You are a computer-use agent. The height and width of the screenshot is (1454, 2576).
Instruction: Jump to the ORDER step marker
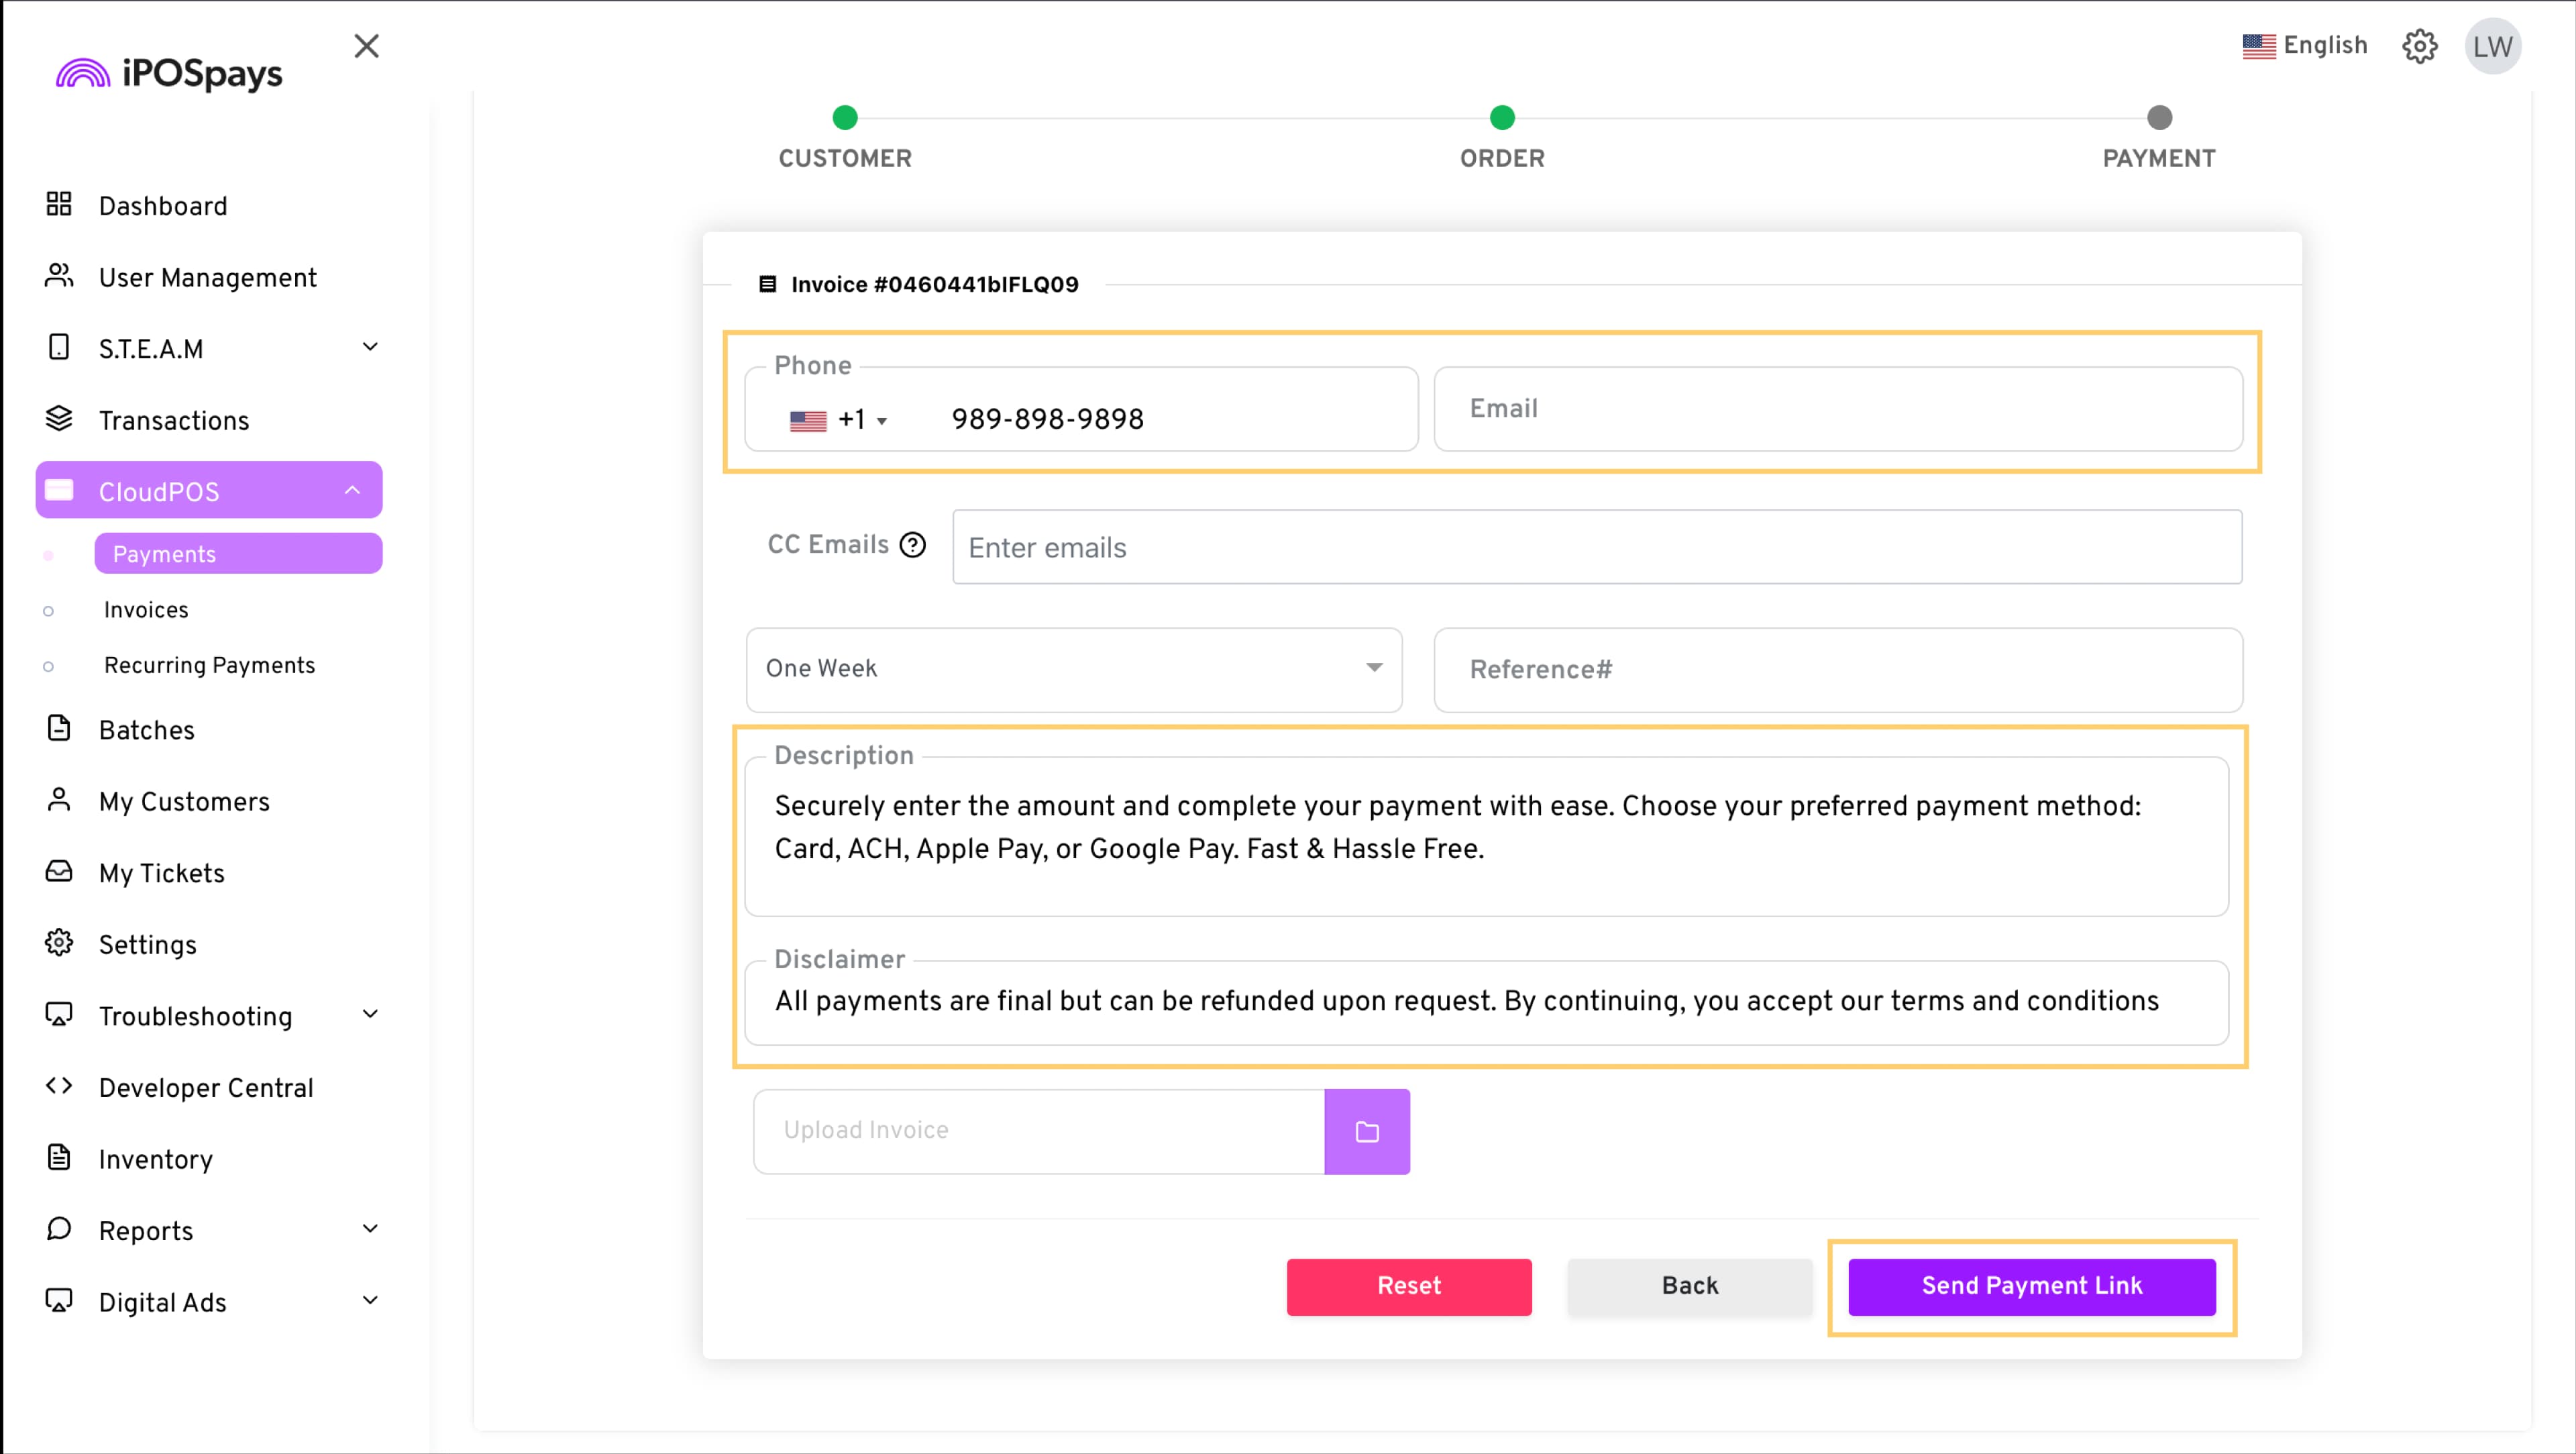pyautogui.click(x=1502, y=118)
